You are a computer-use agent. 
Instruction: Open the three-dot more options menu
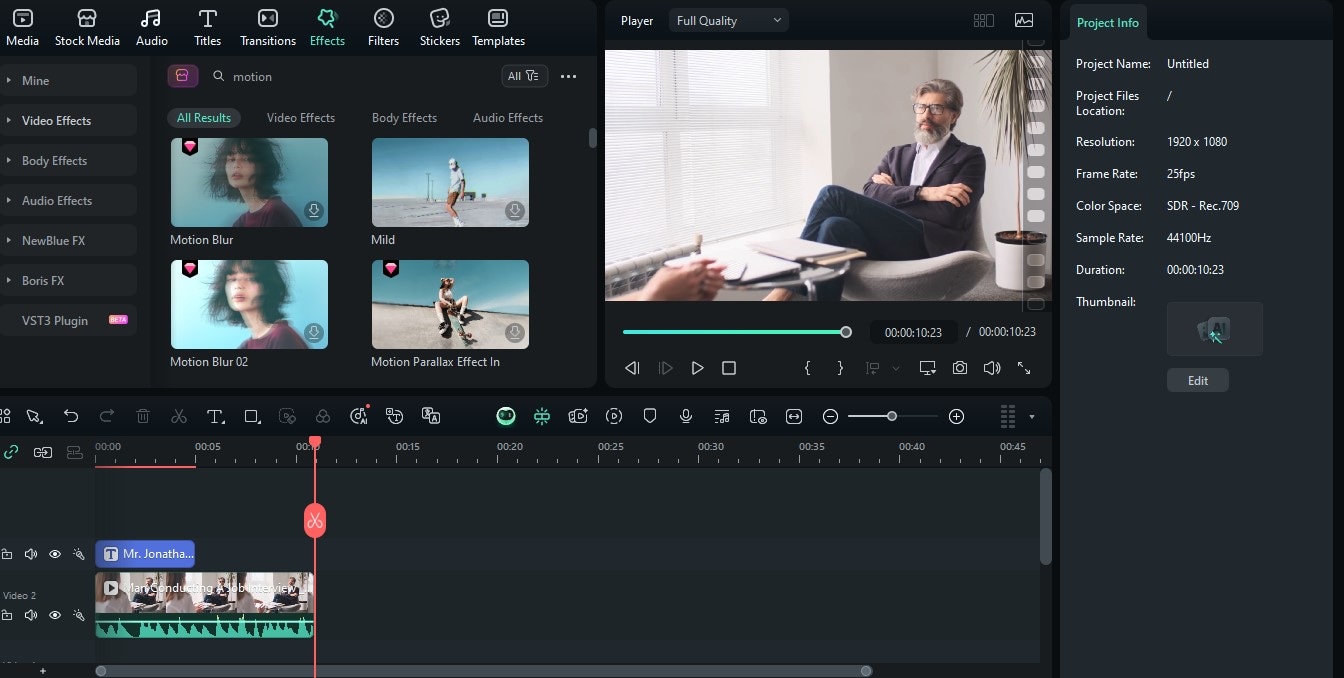click(x=568, y=76)
